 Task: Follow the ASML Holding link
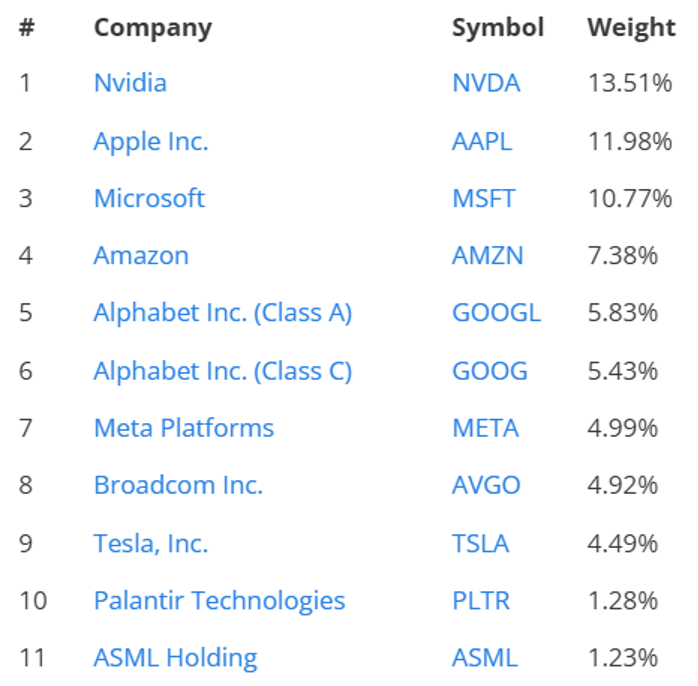175,658
